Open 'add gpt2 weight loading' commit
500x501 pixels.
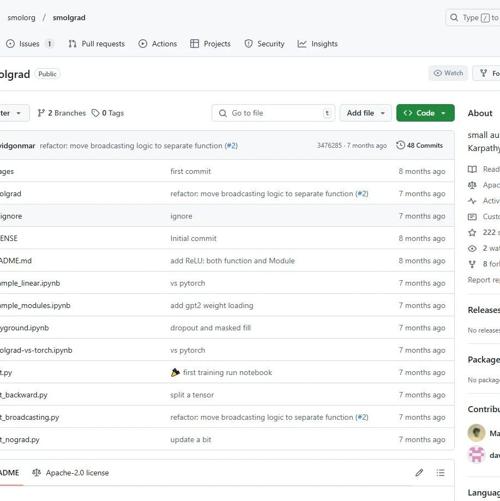point(212,305)
